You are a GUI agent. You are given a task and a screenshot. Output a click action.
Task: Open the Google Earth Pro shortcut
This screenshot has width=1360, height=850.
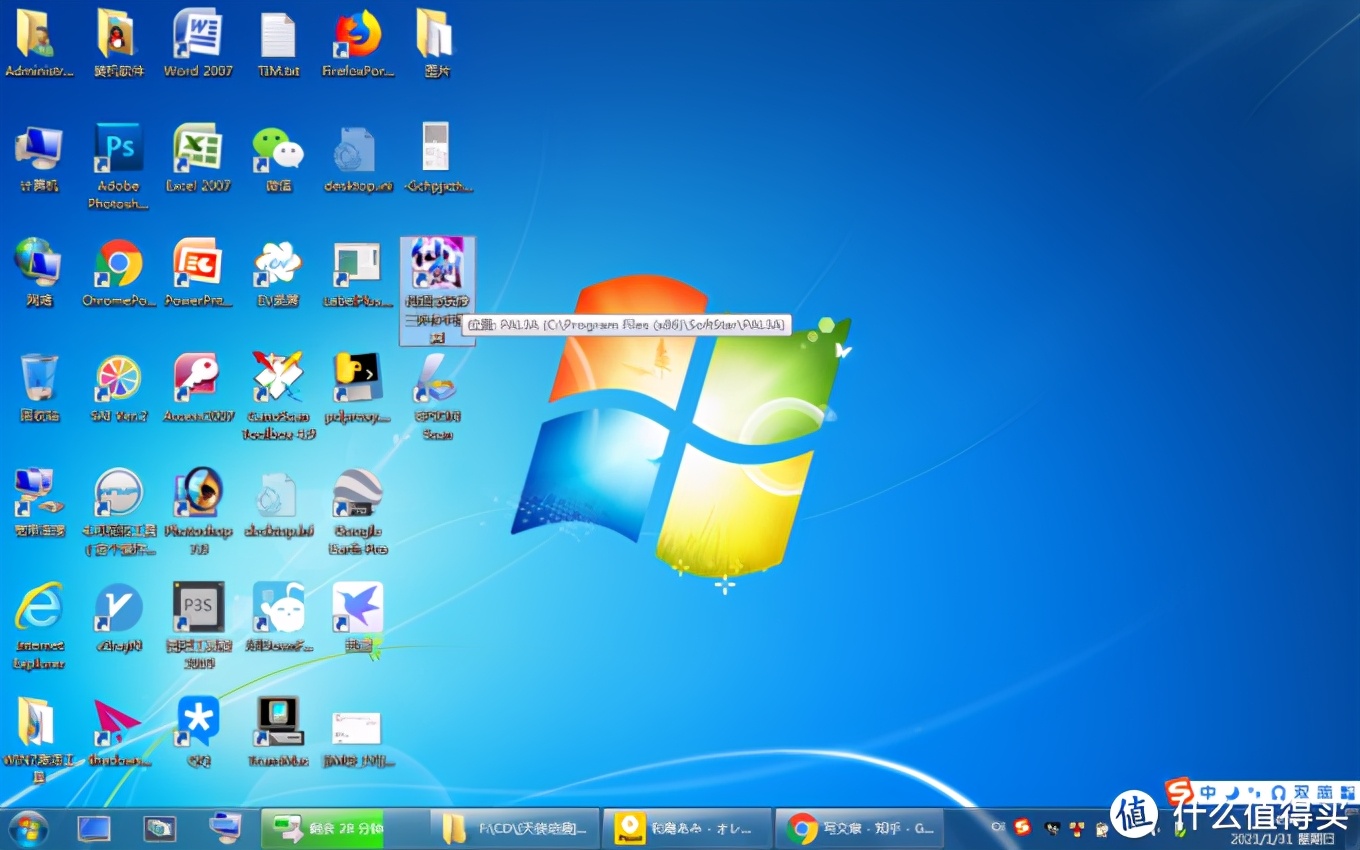click(358, 496)
